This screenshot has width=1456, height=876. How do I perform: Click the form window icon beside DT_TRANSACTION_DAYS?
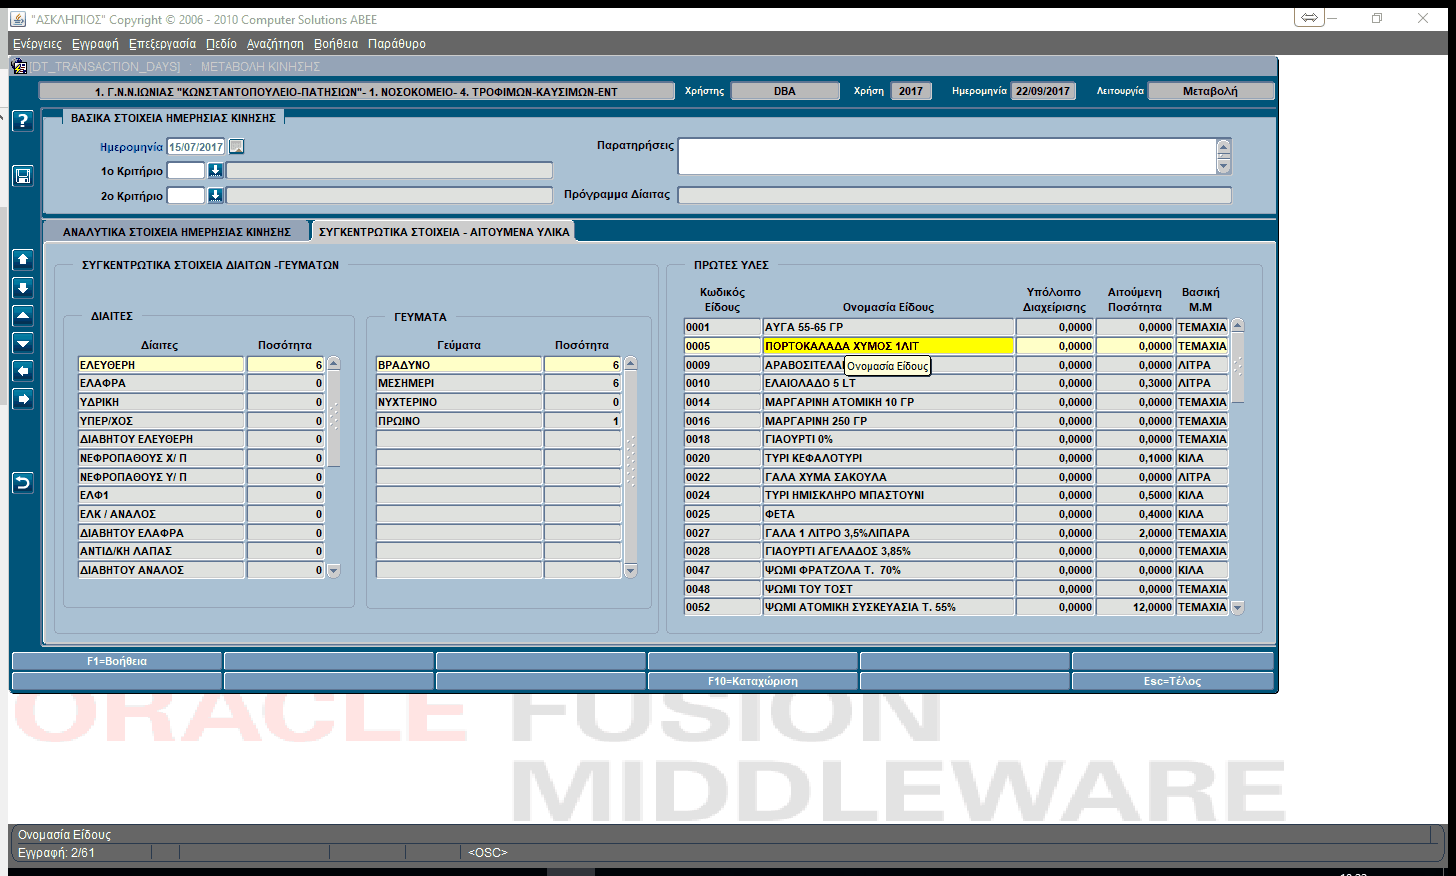pyautogui.click(x=19, y=66)
